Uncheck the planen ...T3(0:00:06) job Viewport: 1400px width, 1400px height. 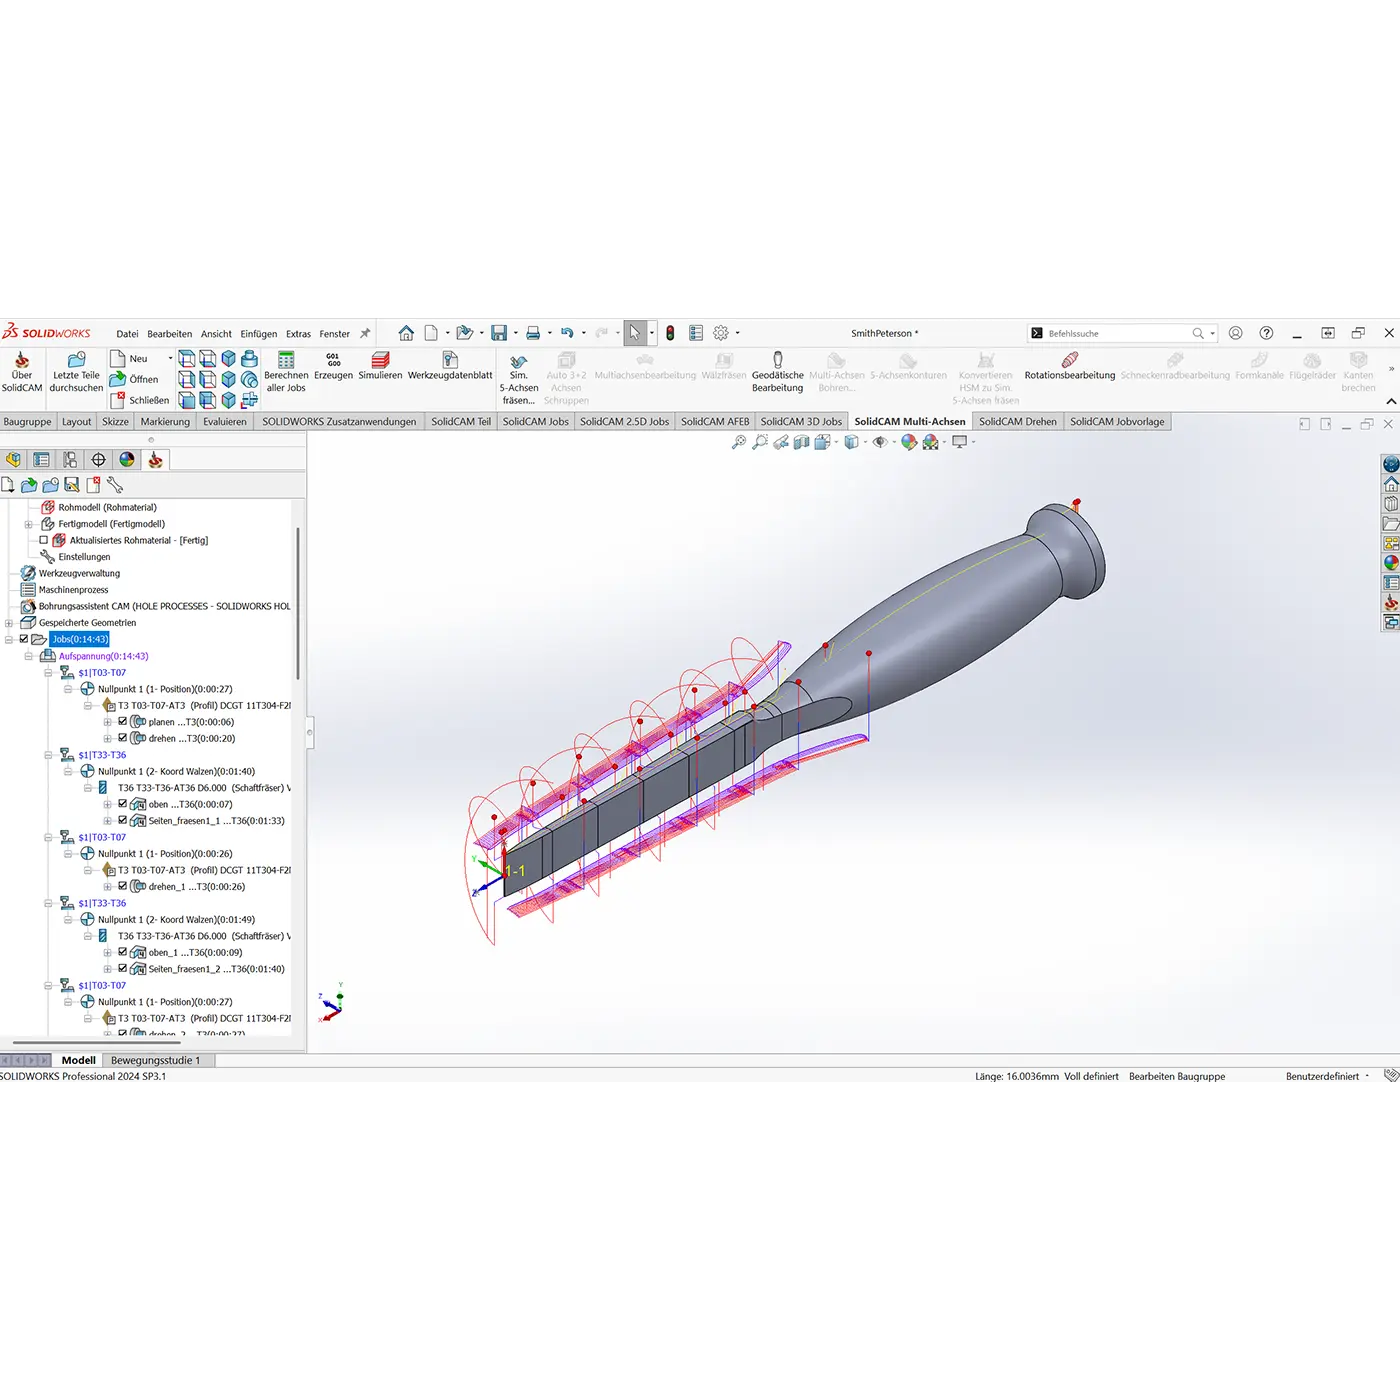point(123,721)
